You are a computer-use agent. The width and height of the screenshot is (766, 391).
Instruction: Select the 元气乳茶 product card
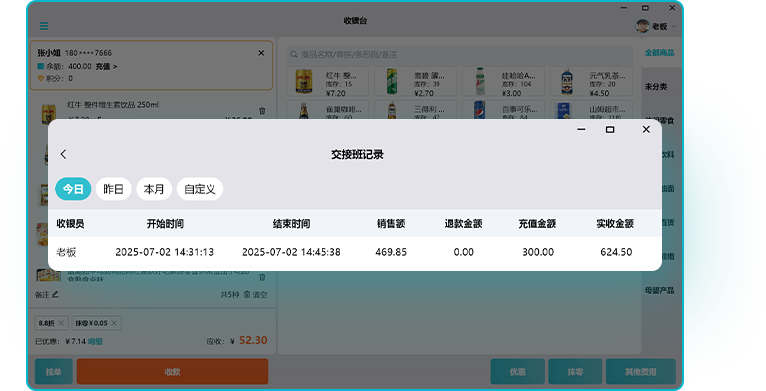coord(591,82)
